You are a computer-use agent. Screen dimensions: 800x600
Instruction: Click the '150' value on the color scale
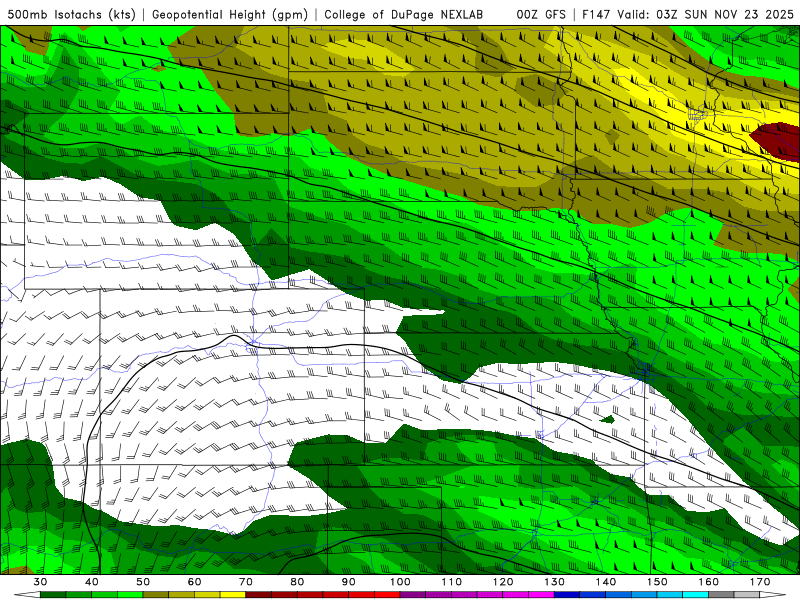point(657,582)
